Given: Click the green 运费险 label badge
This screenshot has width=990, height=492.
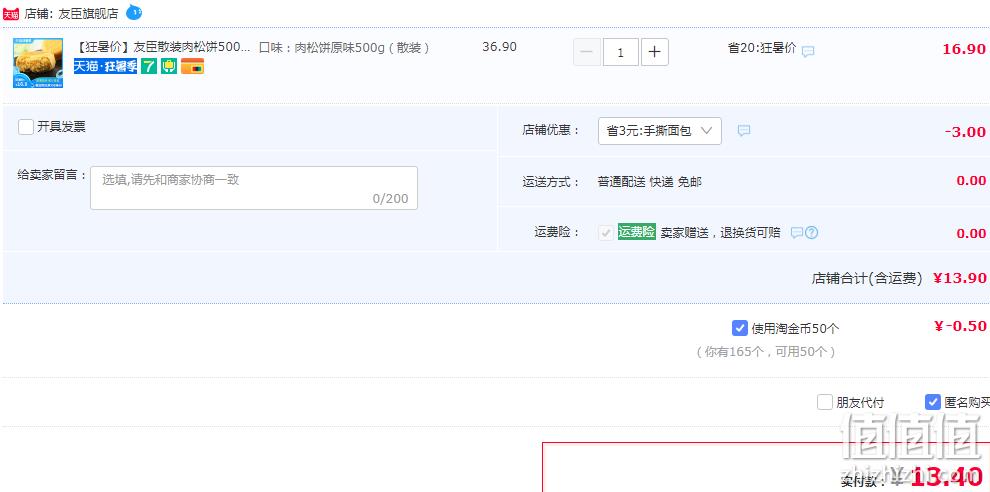Looking at the screenshot, I should [636, 232].
